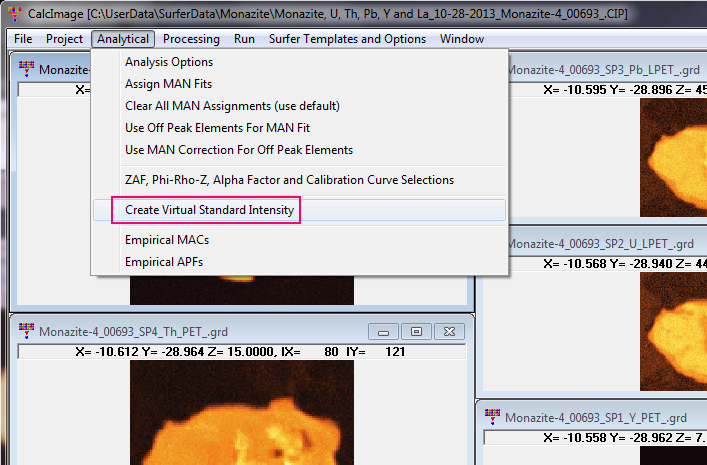Open ZAF, Phi-Rho-Z selections dialog
The height and width of the screenshot is (465, 707).
click(289, 180)
